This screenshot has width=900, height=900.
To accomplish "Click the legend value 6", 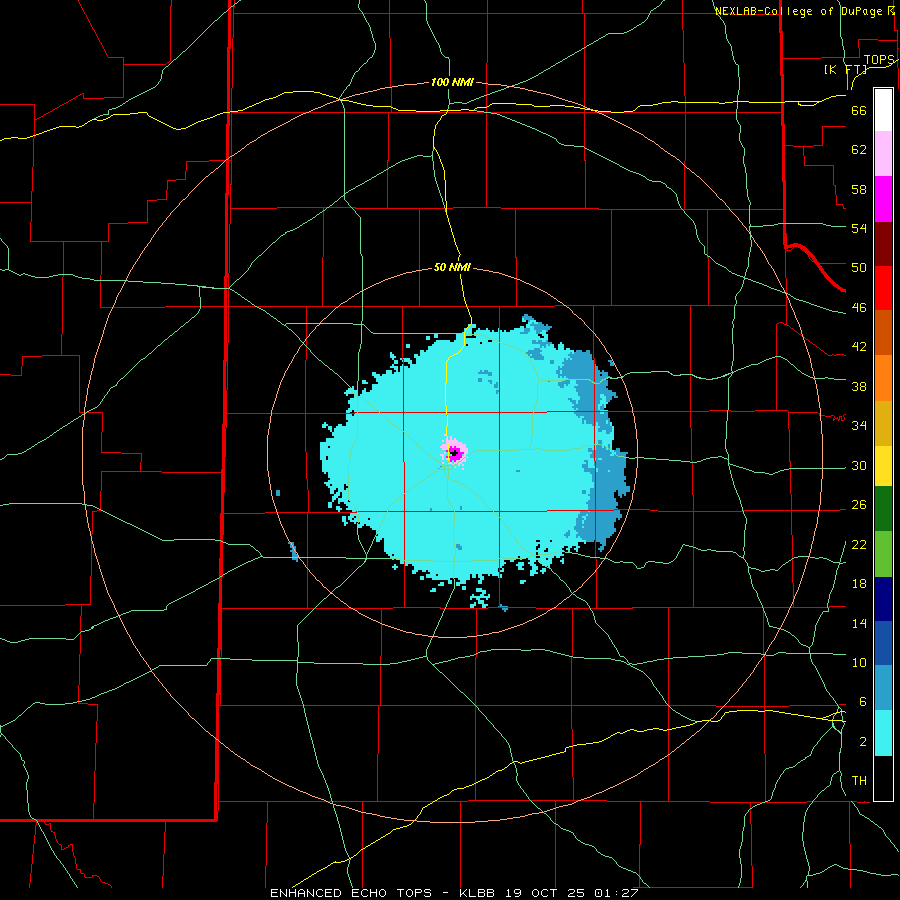I will (x=863, y=702).
